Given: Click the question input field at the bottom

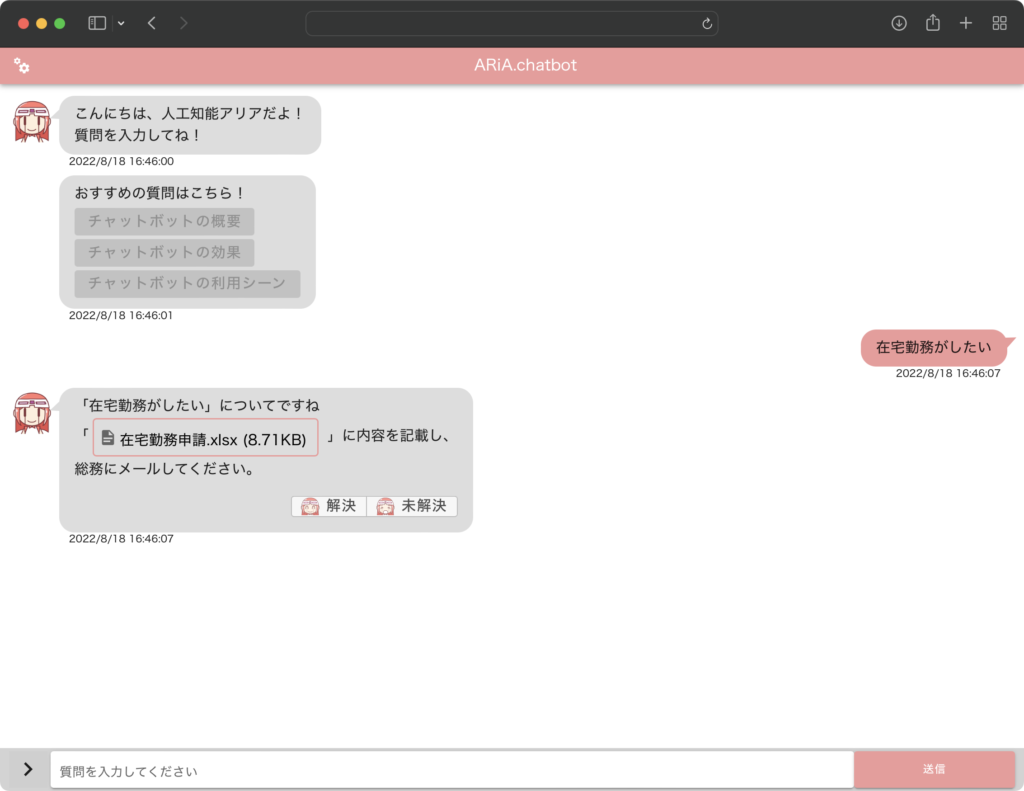Looking at the screenshot, I should (x=450, y=769).
